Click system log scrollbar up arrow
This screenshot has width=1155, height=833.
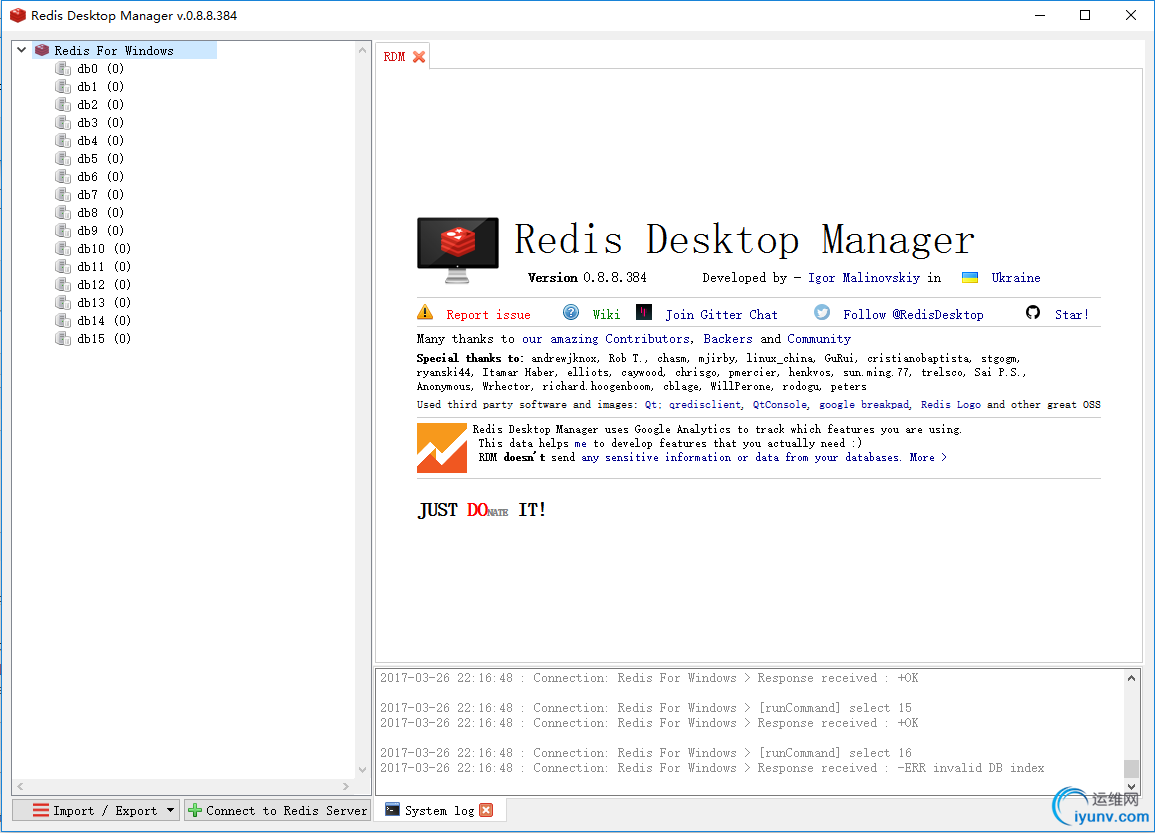click(1131, 678)
